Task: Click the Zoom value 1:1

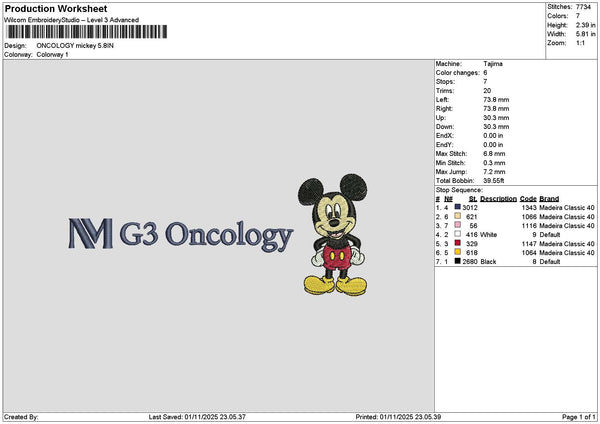Action: point(580,43)
